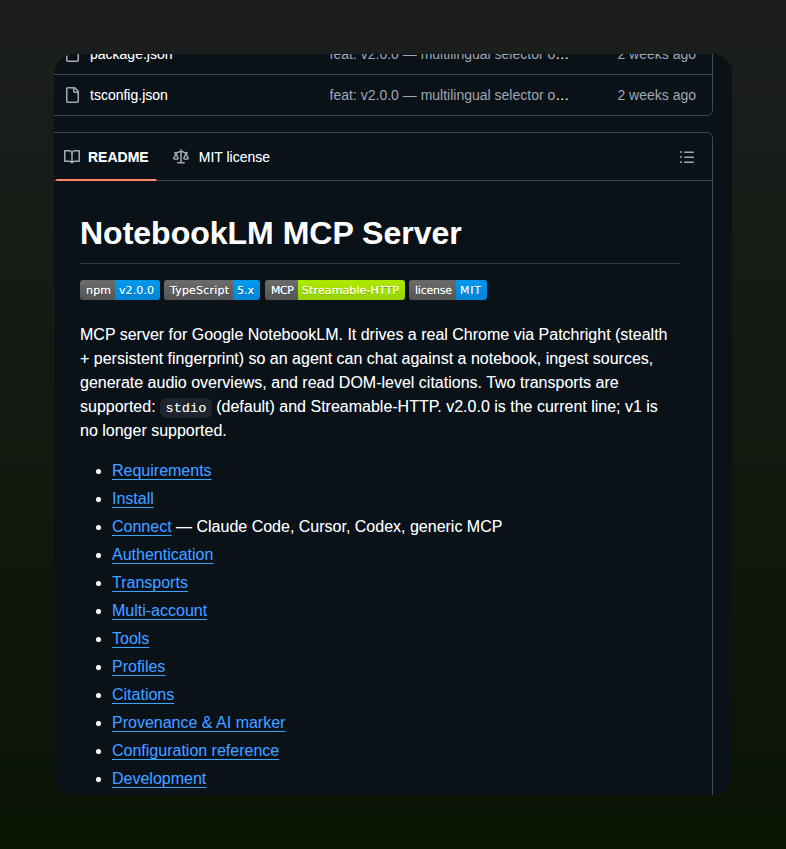Go to the Development section
The width and height of the screenshot is (786, 849).
pos(159,779)
